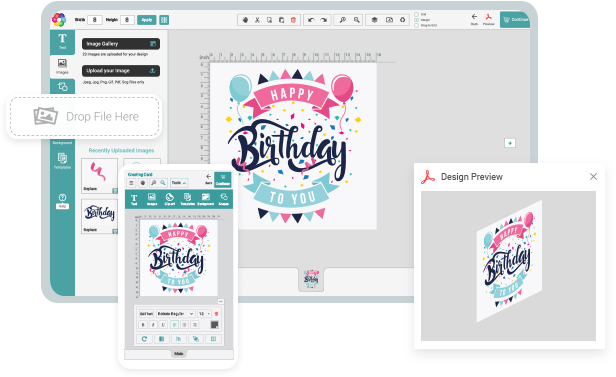Align text left in mobile panel
This screenshot has height=377, width=616.
coord(174,324)
